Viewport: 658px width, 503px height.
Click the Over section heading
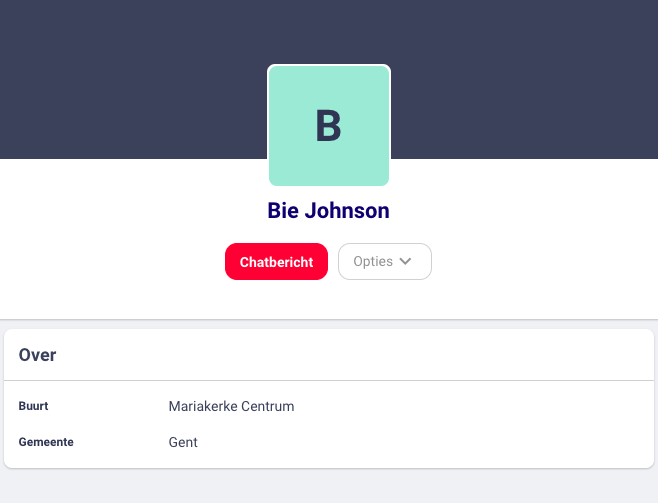coord(38,355)
